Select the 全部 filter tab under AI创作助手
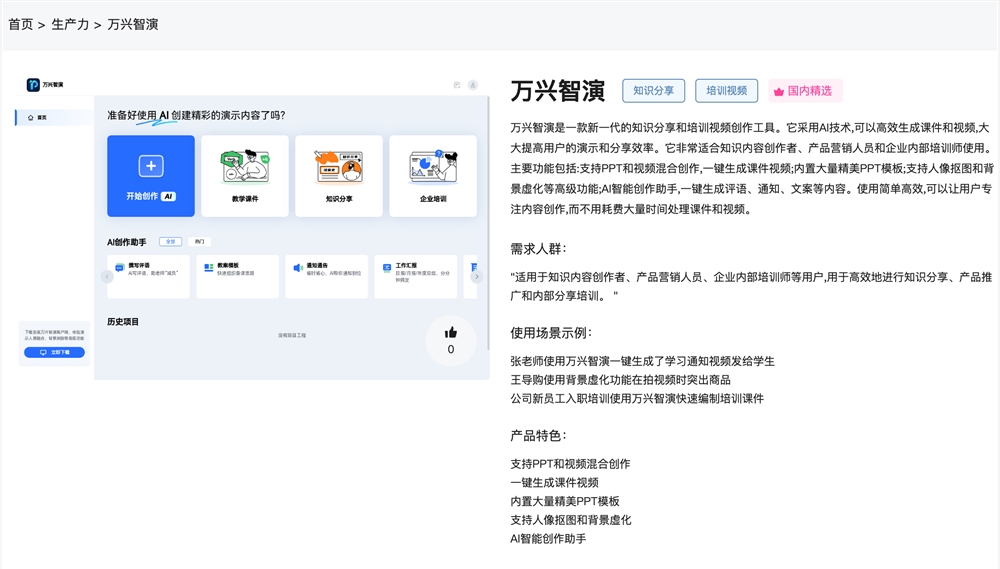 pos(170,242)
